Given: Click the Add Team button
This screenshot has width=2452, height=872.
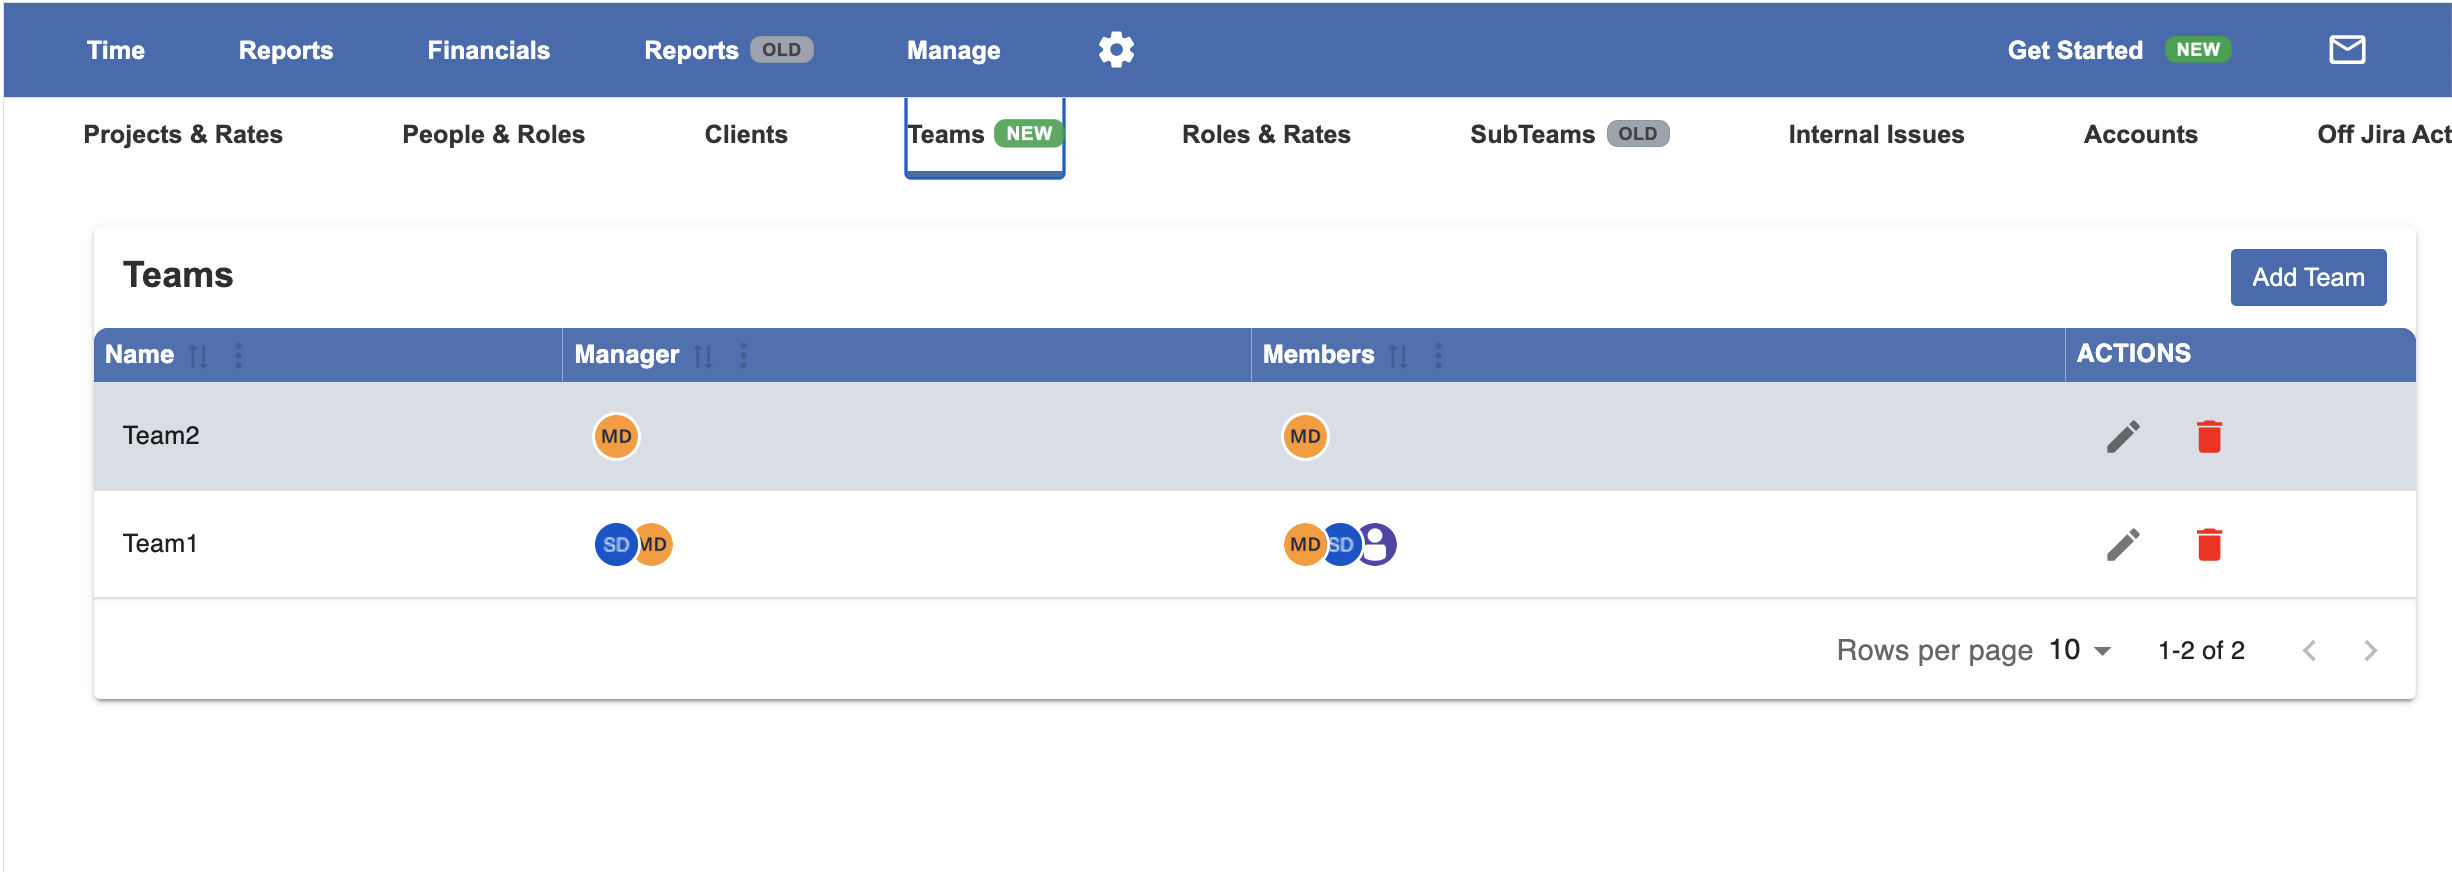Looking at the screenshot, I should tap(2308, 277).
